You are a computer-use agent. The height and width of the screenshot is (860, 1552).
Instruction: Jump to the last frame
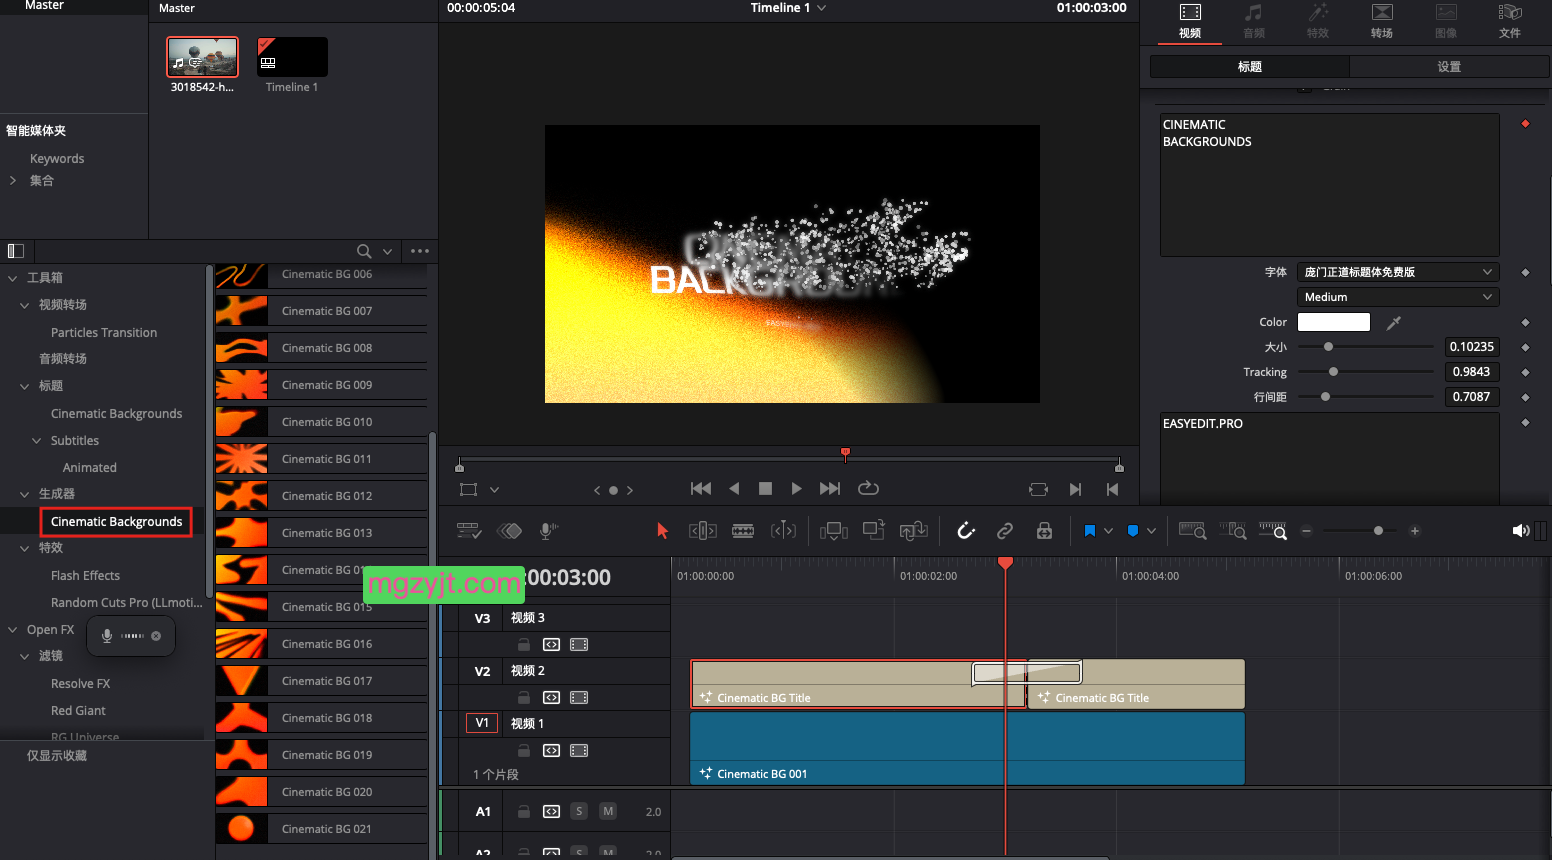(830, 488)
